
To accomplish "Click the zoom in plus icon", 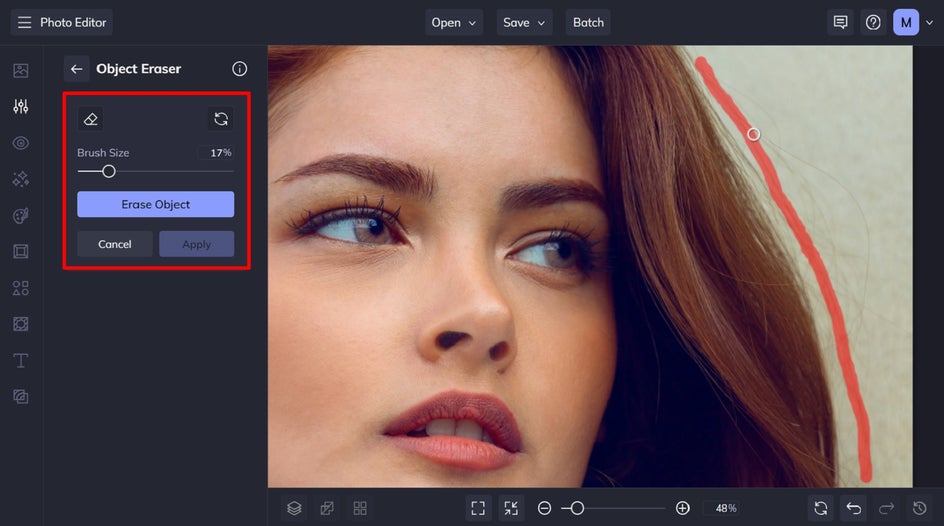I will (x=683, y=508).
